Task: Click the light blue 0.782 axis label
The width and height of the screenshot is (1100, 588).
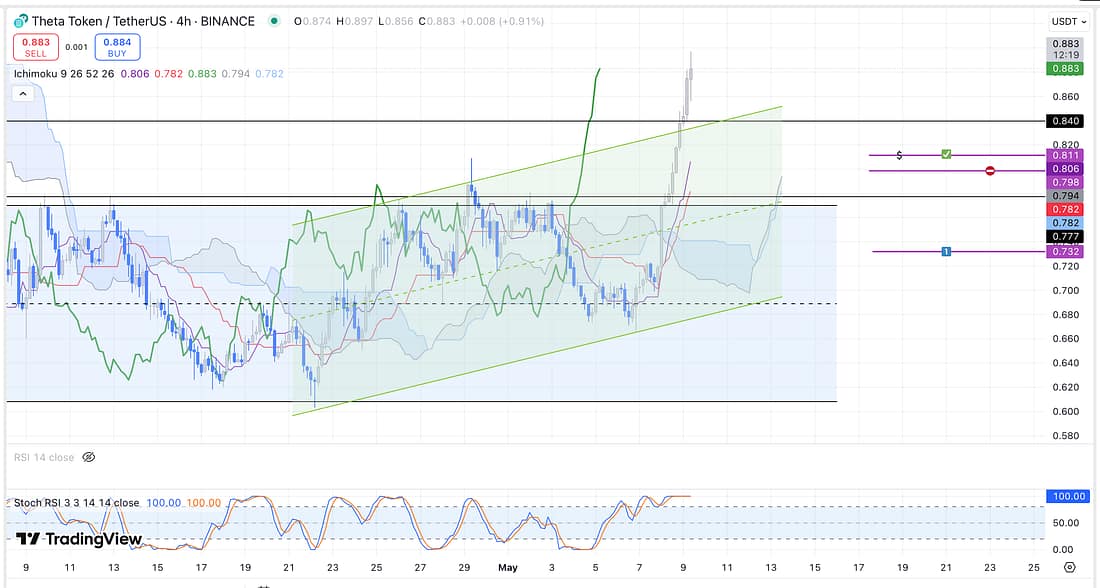Action: (1065, 223)
